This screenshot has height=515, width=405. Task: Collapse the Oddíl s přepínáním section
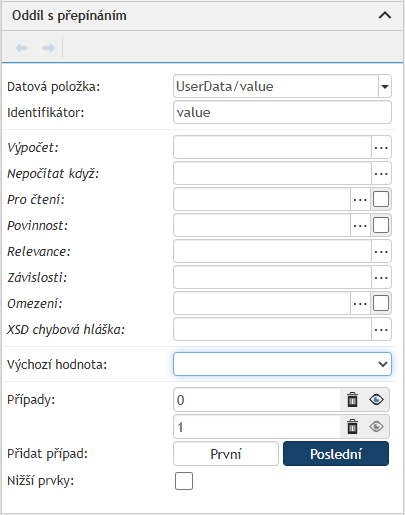385,15
